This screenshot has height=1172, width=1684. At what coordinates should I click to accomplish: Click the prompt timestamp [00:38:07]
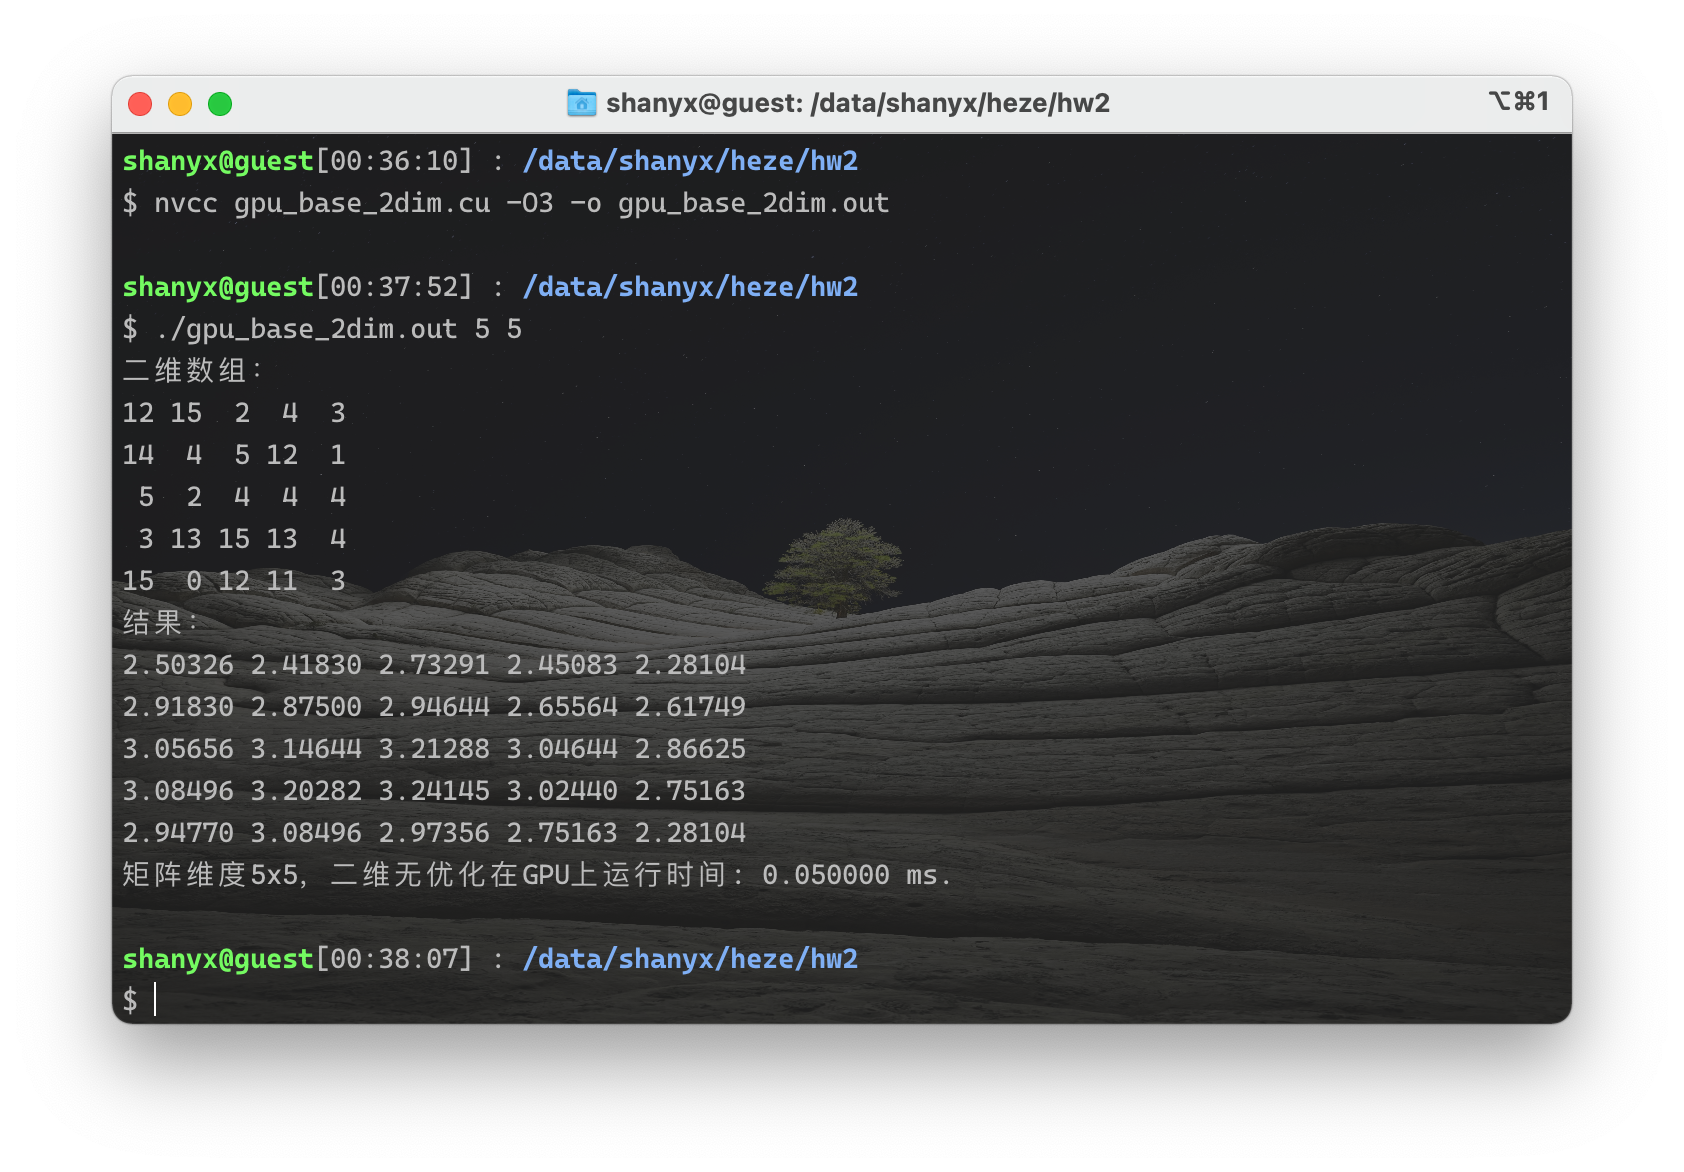[x=394, y=959]
